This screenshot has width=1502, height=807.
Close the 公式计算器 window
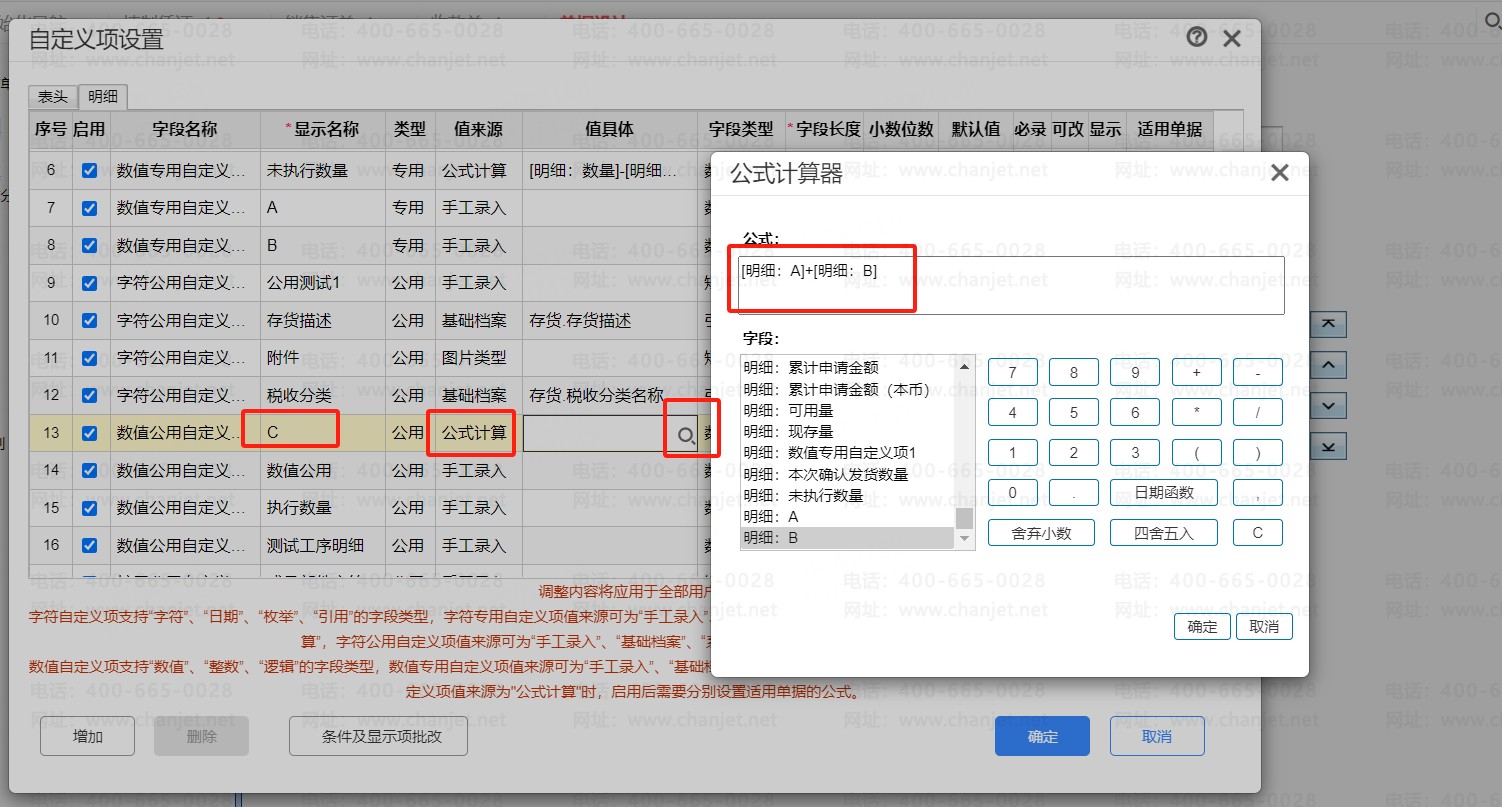coord(1279,173)
